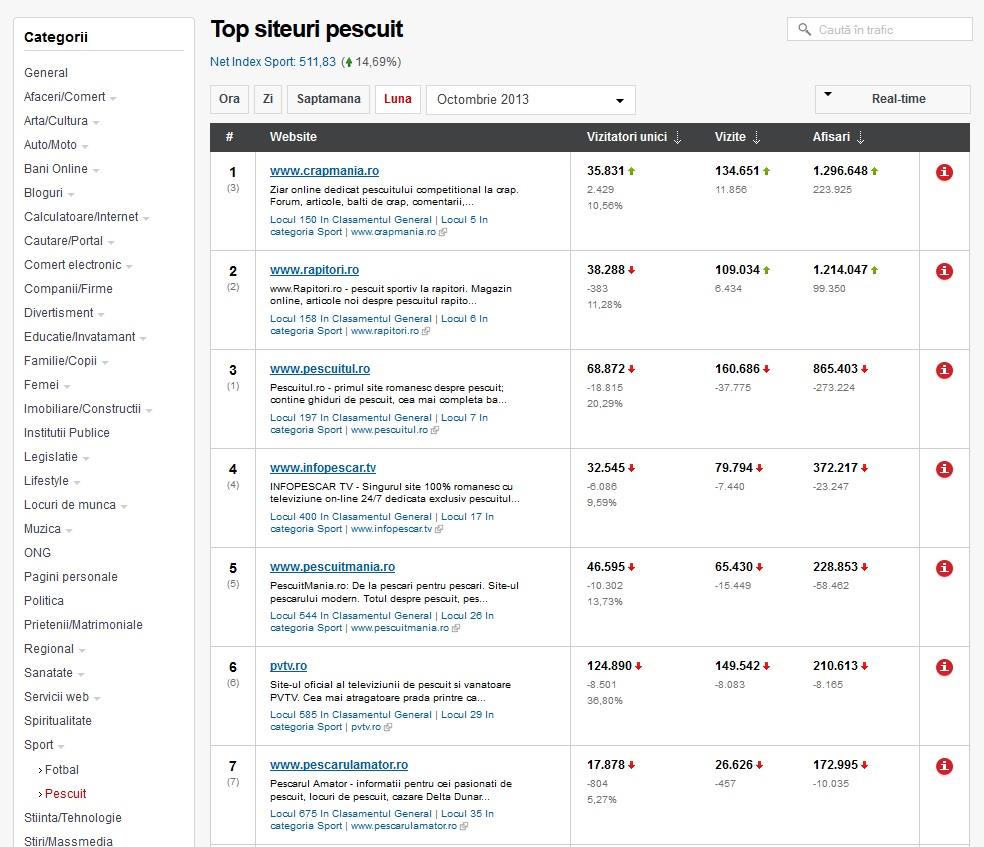This screenshot has width=984, height=847.
Task: Switch to the Saptamana time tab
Action: [328, 99]
